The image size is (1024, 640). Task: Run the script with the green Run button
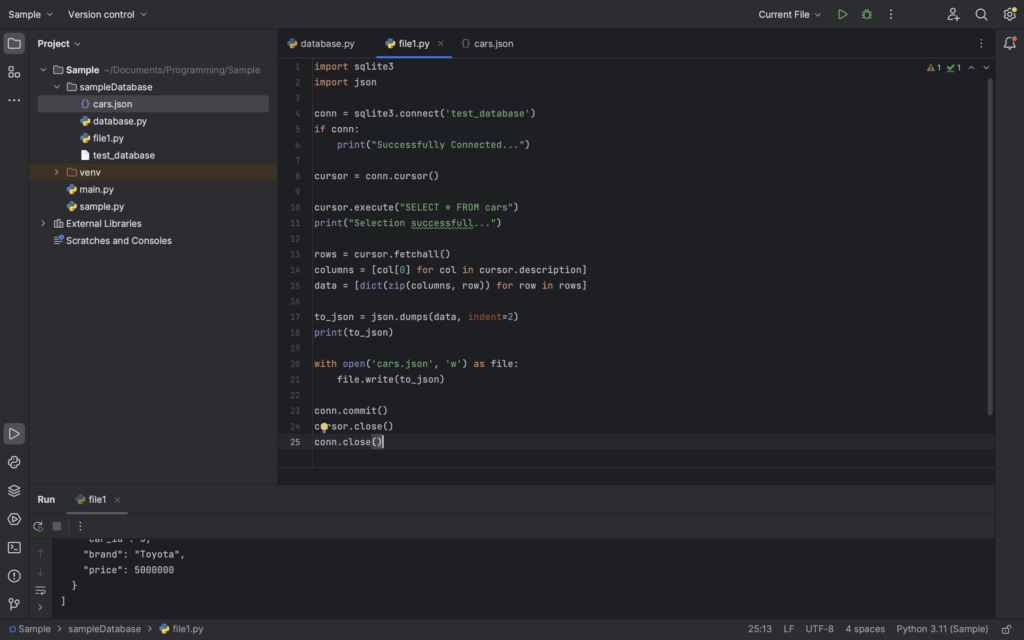pos(843,14)
